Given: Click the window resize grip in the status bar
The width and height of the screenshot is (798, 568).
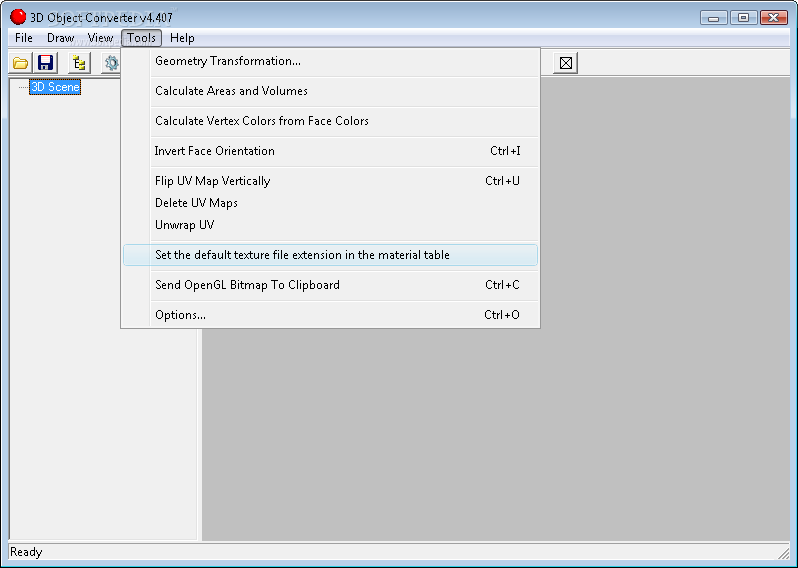Looking at the screenshot, I should [783, 552].
